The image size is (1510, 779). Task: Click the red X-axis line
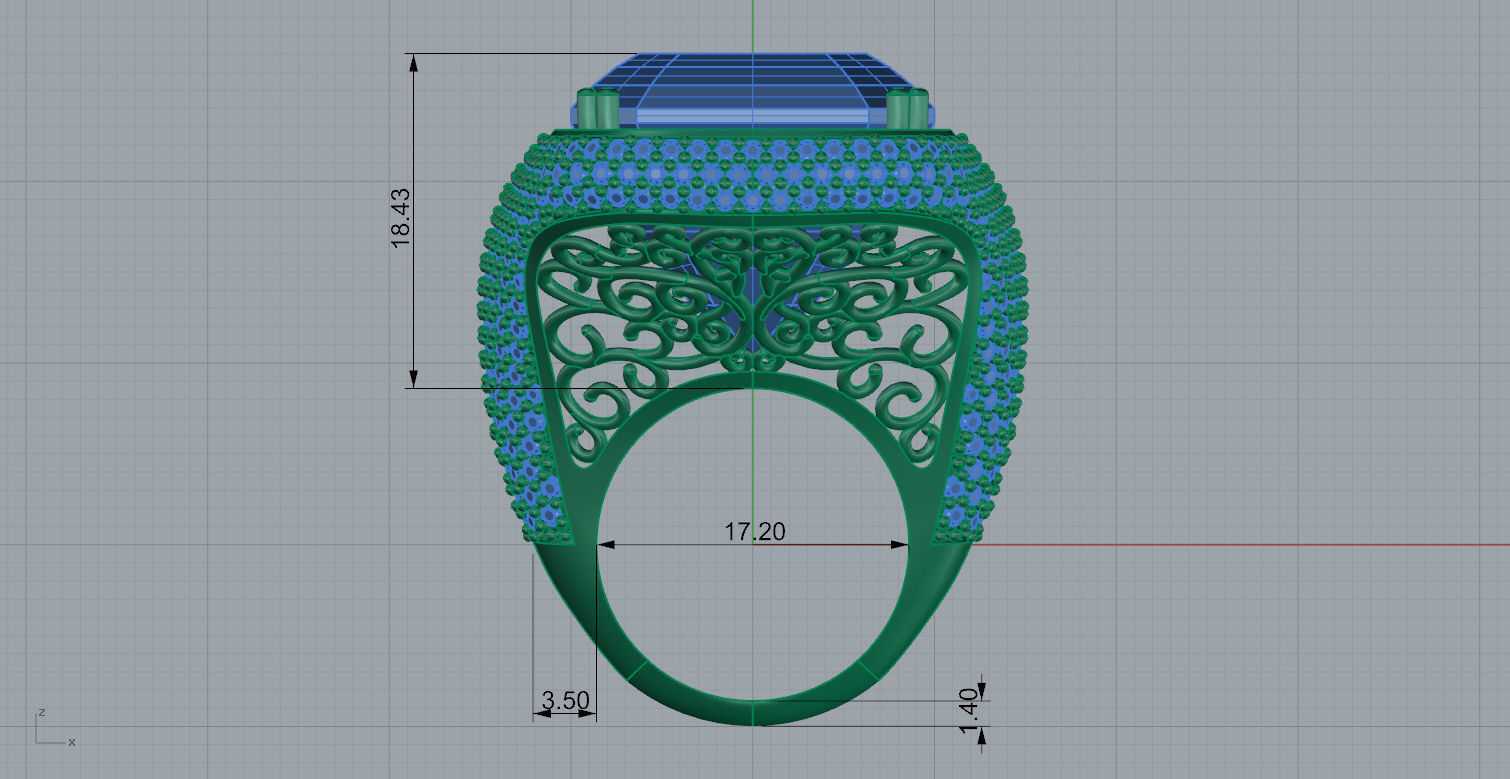1240,545
